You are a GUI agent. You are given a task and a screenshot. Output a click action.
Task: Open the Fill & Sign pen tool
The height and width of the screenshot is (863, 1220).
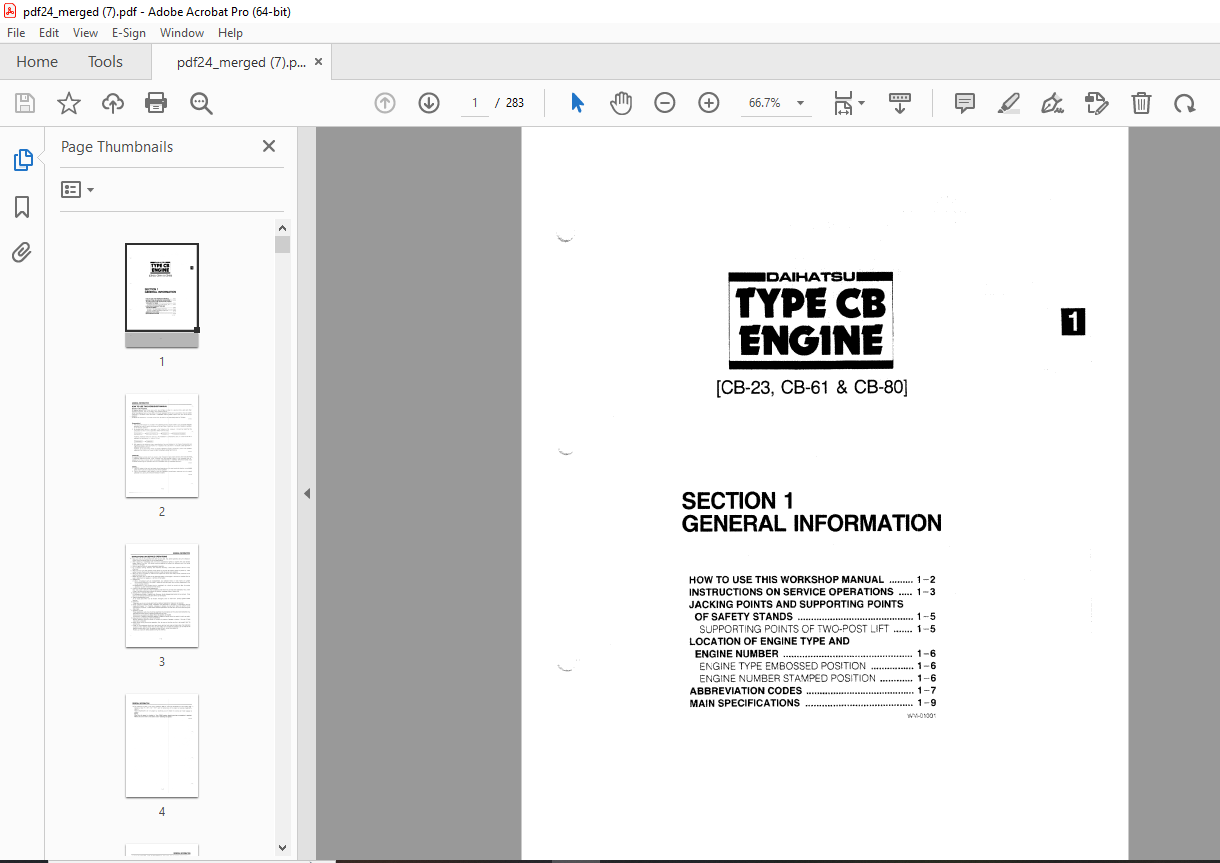[1053, 103]
